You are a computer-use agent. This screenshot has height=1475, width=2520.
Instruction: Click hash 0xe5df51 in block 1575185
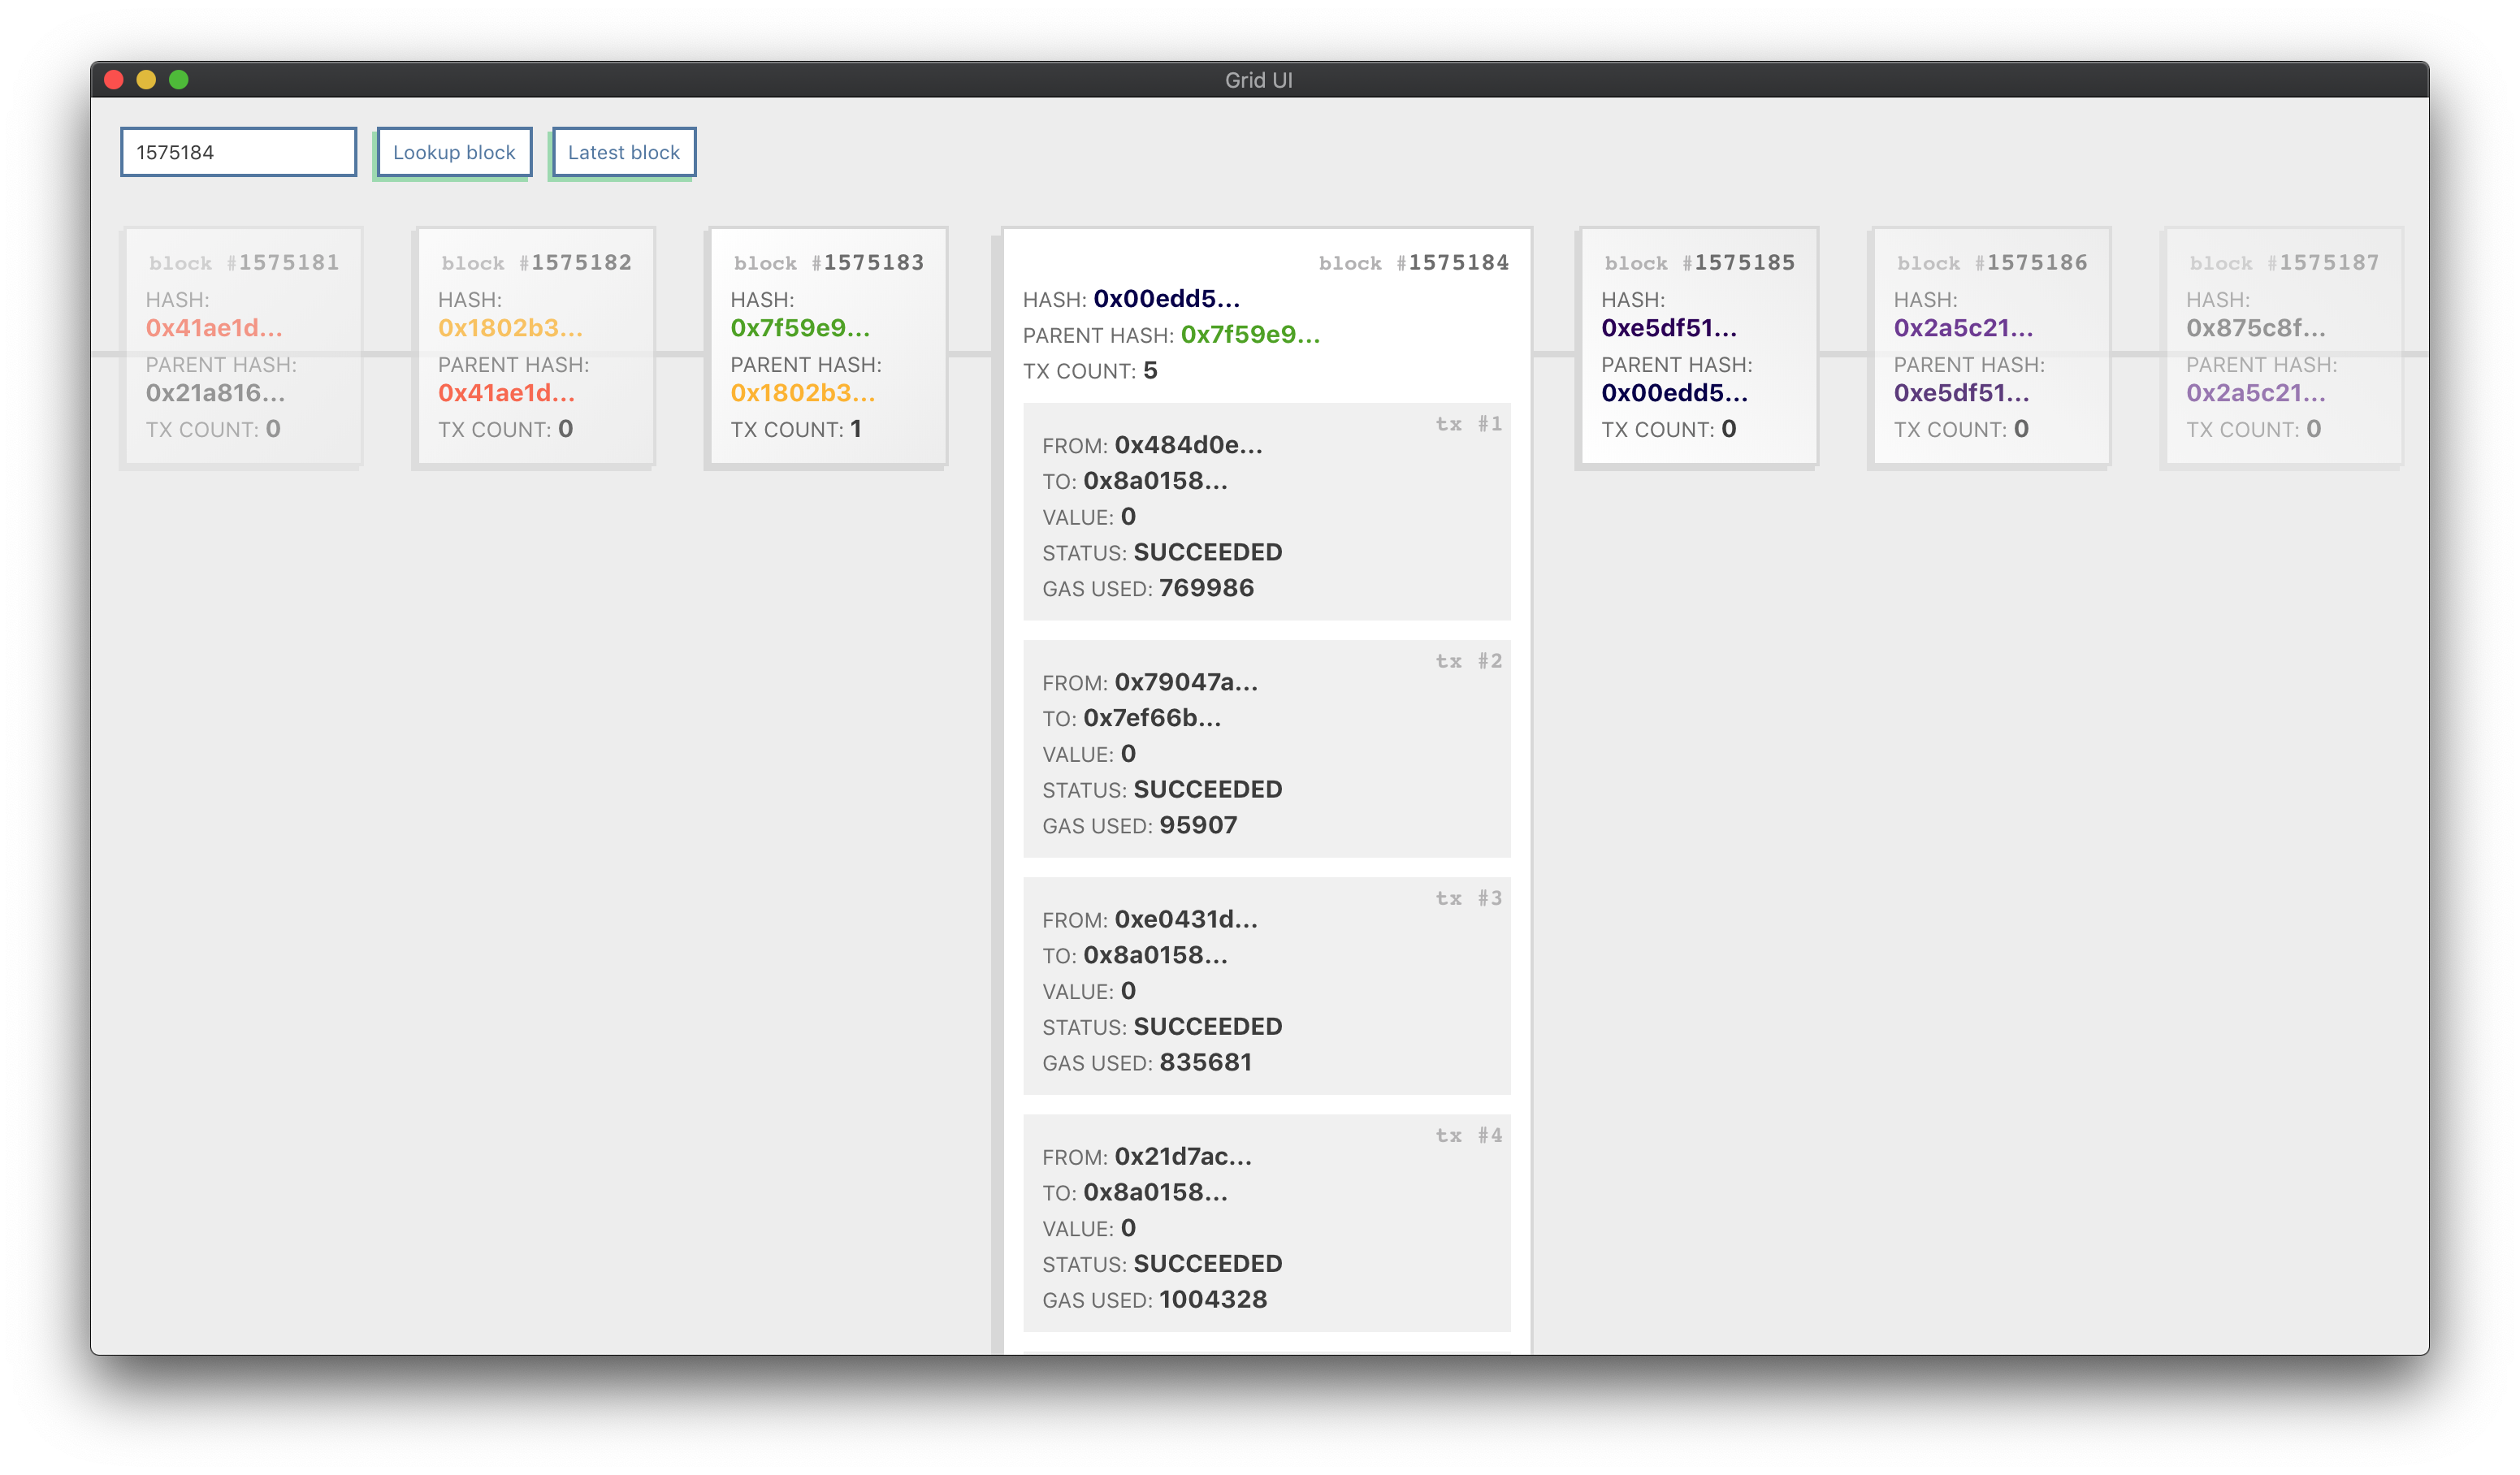point(1669,328)
